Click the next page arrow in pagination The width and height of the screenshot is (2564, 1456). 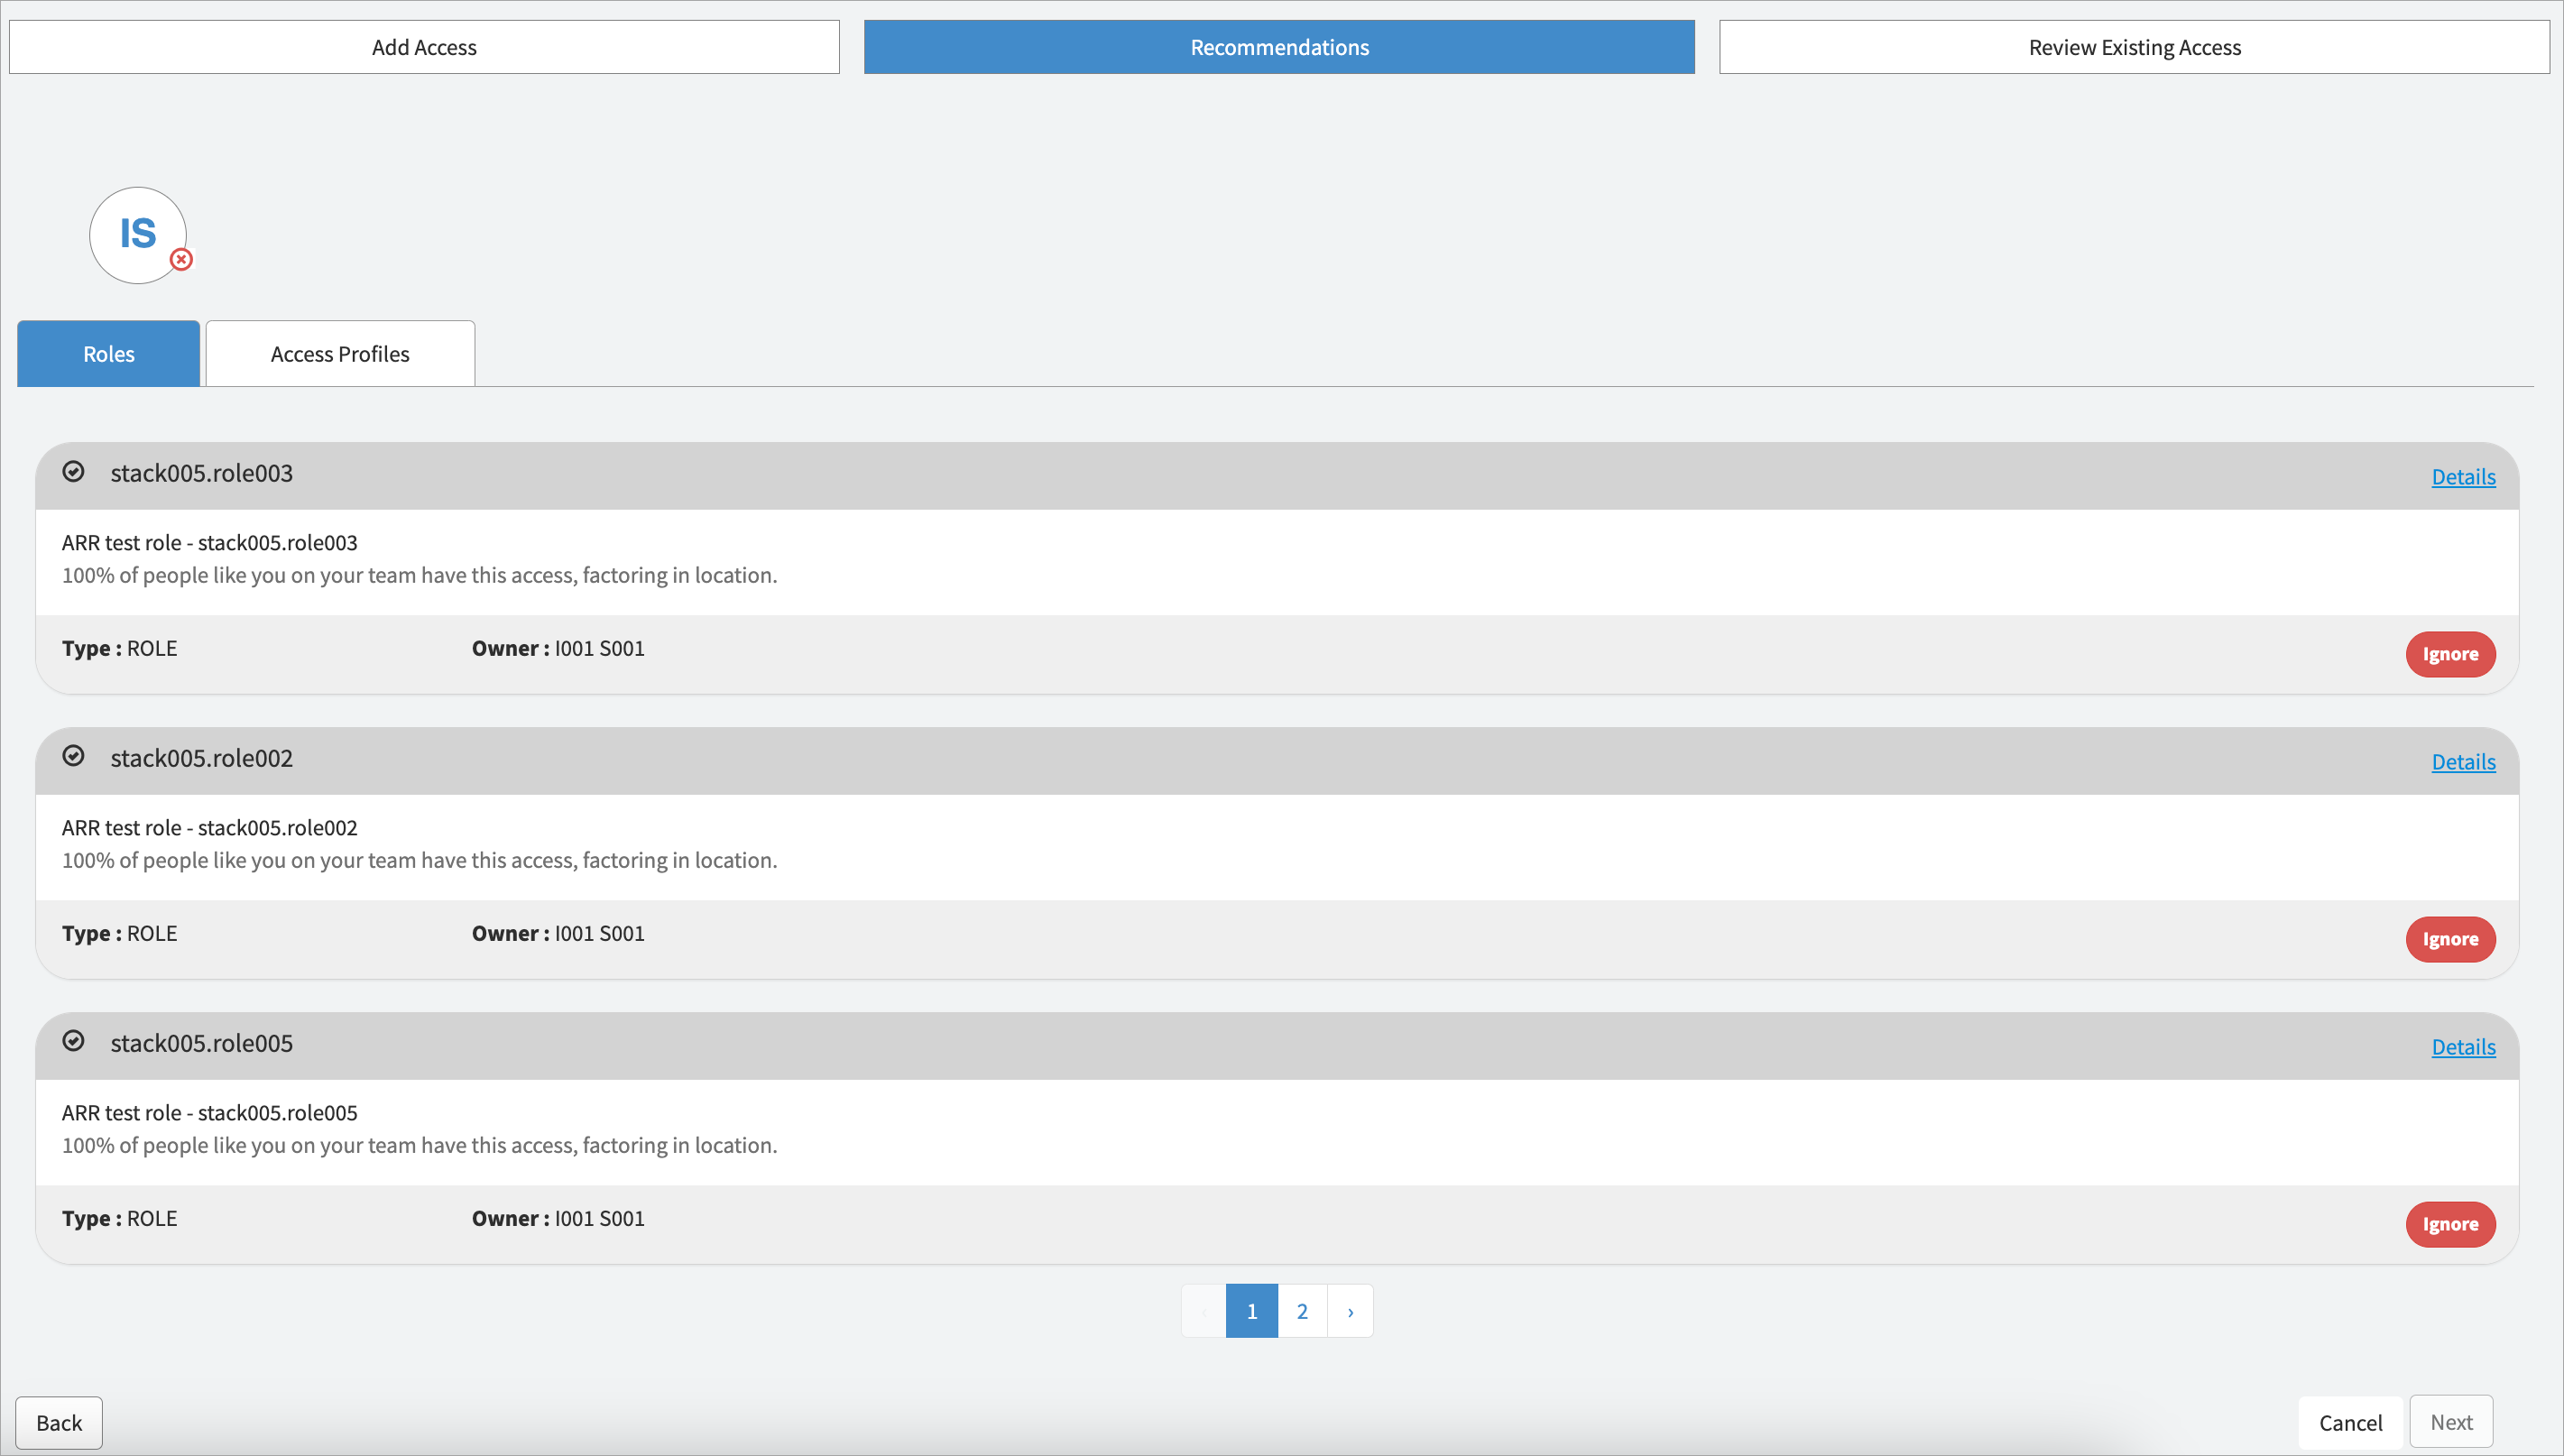1350,1311
